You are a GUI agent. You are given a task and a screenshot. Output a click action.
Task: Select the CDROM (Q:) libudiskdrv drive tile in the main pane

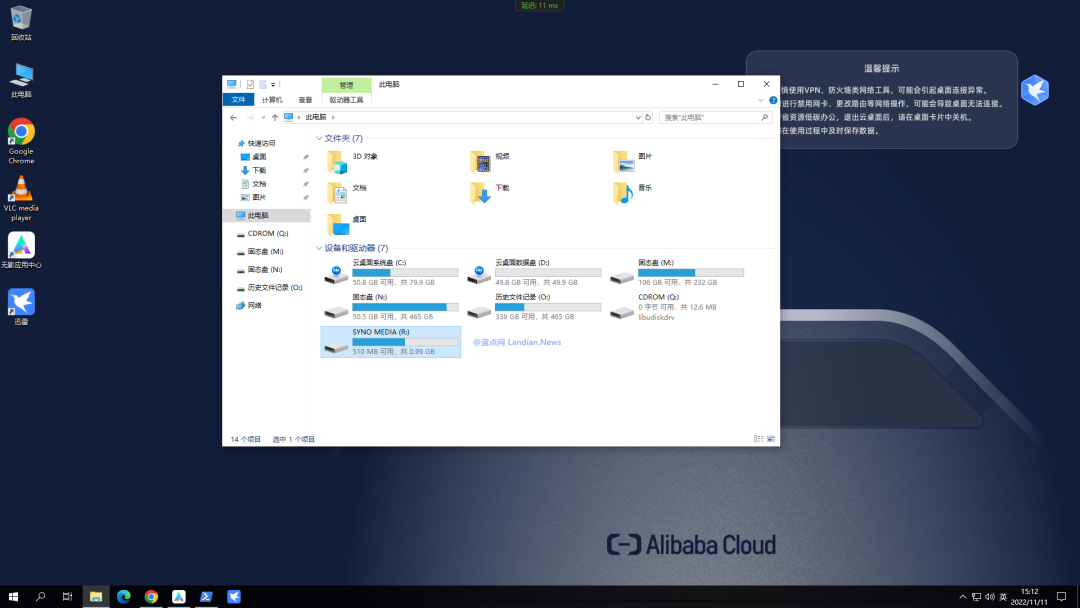coord(676,307)
